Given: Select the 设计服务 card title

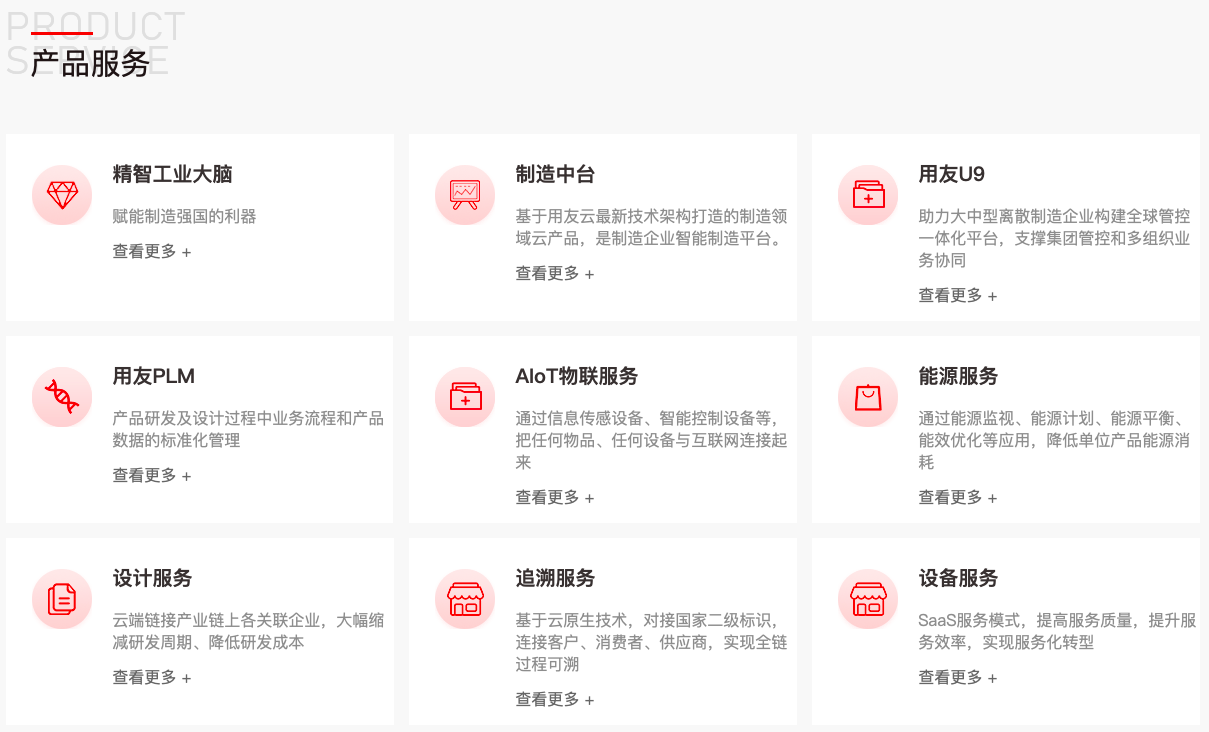Looking at the screenshot, I should [153, 579].
